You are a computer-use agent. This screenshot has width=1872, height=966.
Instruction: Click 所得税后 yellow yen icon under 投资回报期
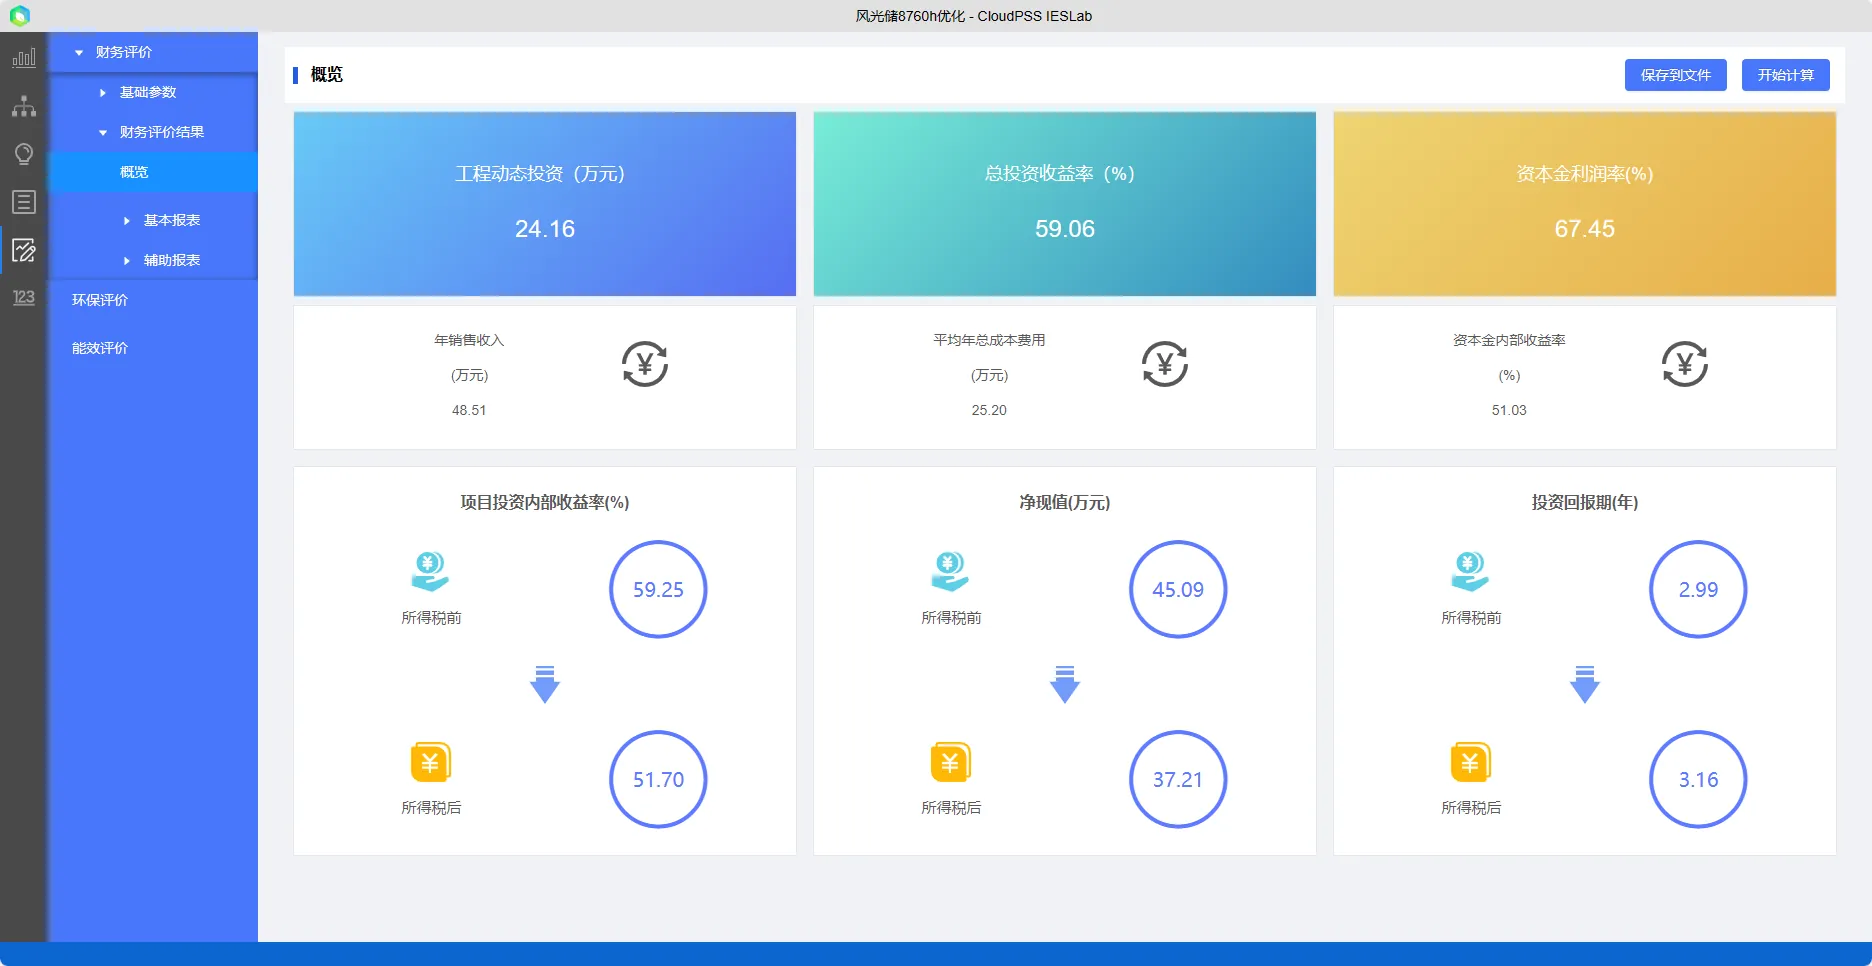(x=1471, y=762)
